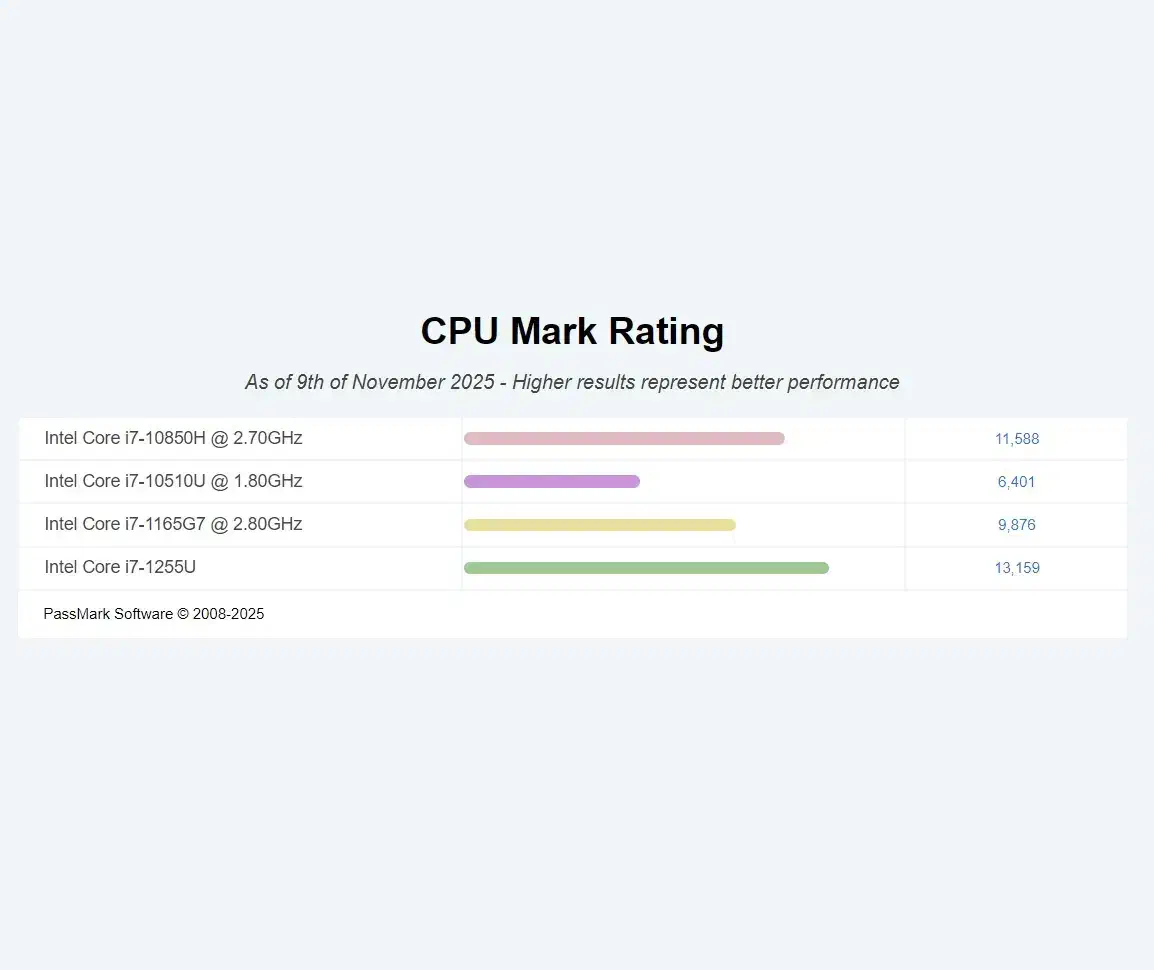1154x970 pixels.
Task: Click the 2008-2025 copyright years
Action: 229,614
